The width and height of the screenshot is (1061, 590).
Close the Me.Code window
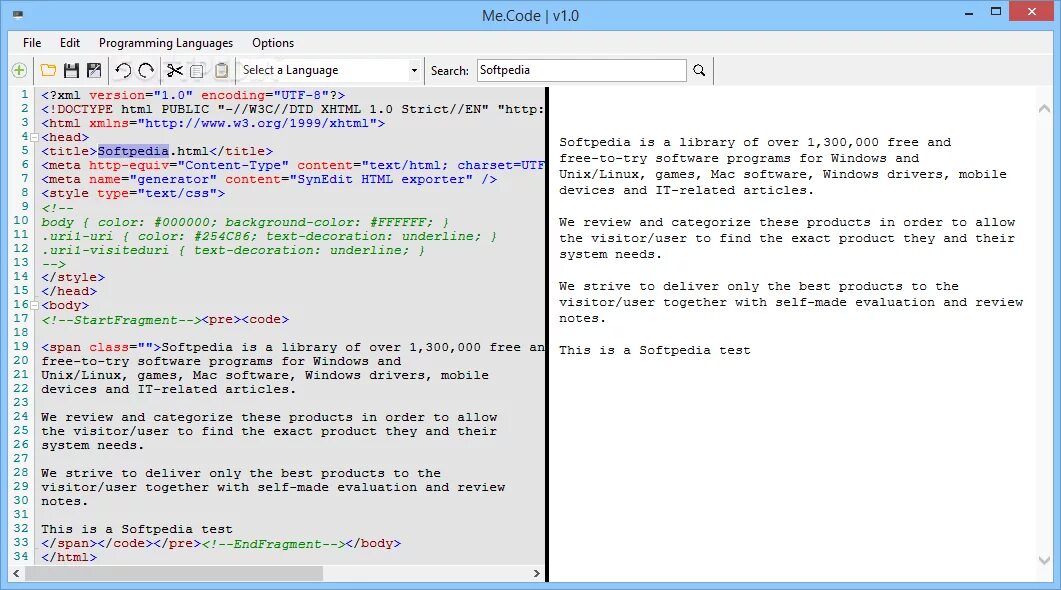tap(1032, 12)
